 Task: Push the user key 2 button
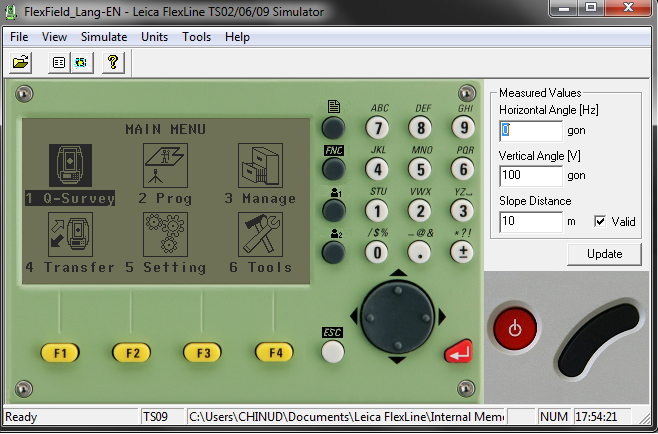[x=333, y=253]
